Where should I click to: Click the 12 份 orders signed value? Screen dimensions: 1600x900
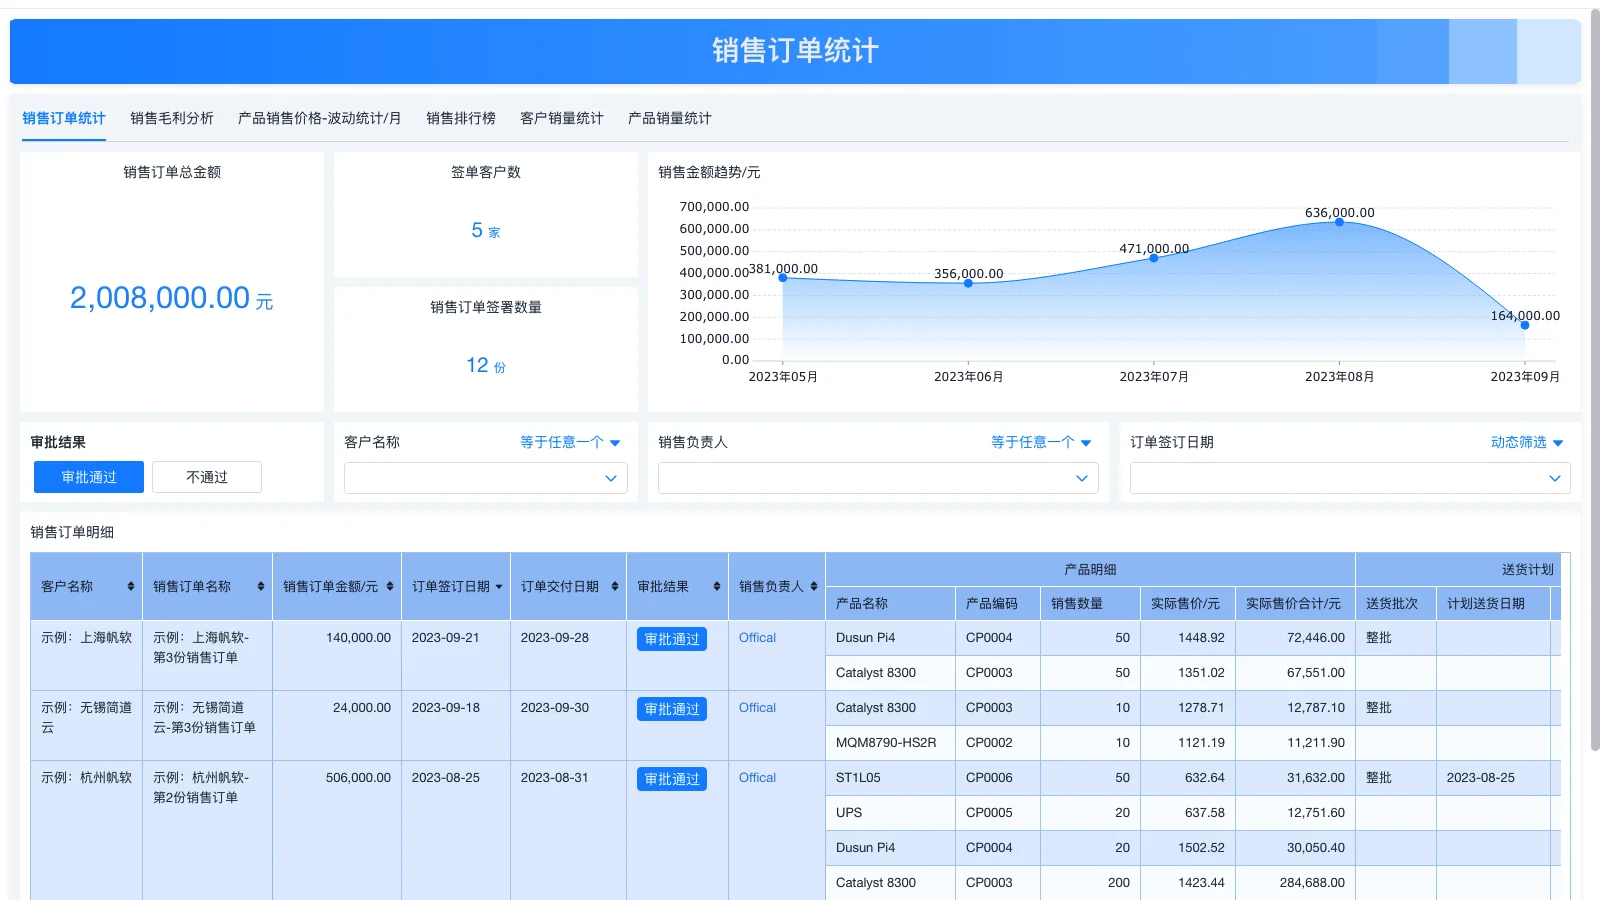[x=486, y=366]
